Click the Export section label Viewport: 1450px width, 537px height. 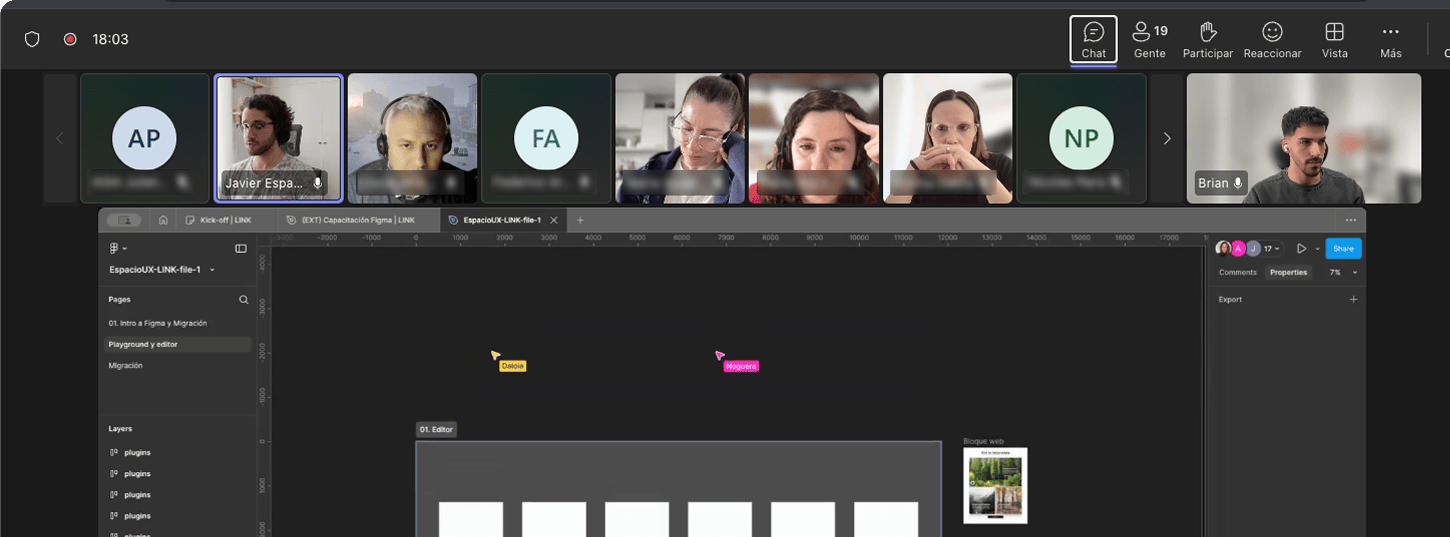point(1230,299)
